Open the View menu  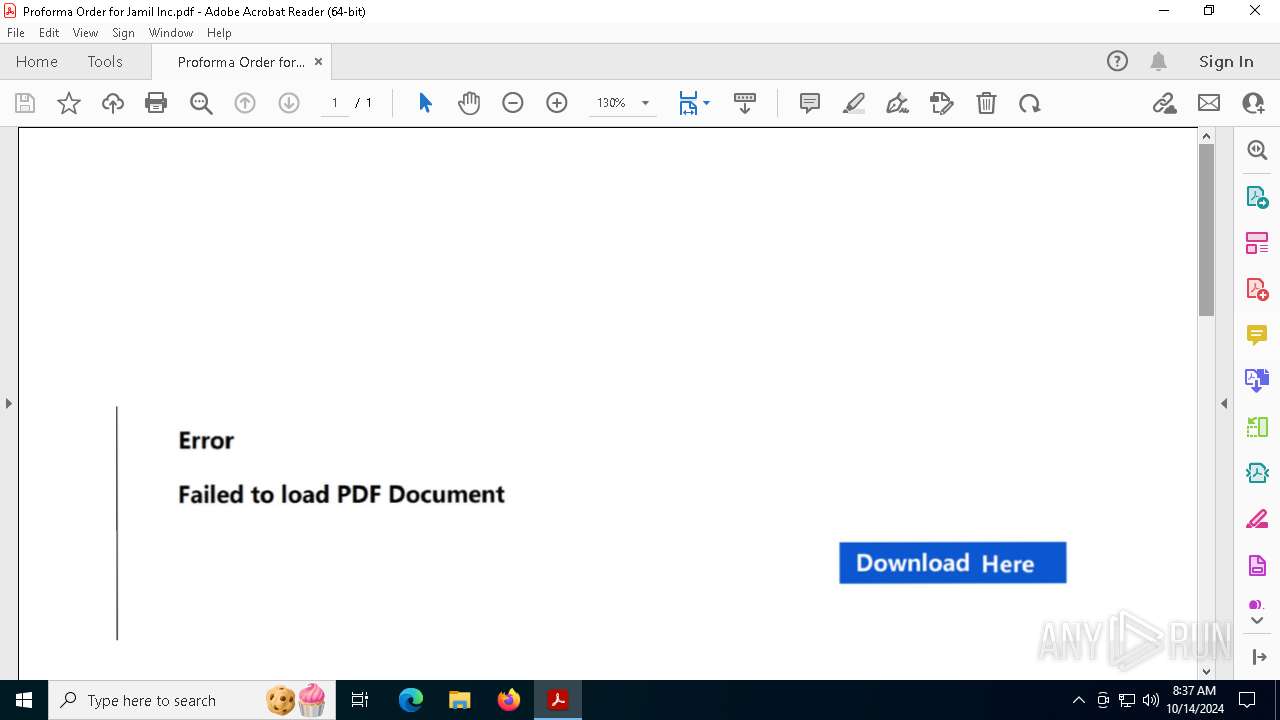click(x=85, y=33)
